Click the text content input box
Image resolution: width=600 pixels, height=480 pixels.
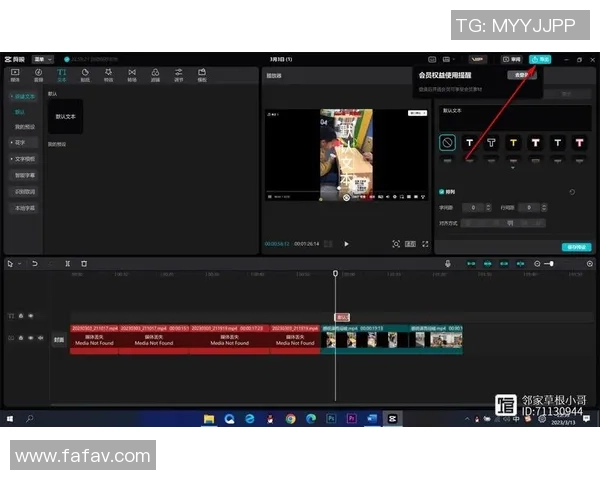514,118
